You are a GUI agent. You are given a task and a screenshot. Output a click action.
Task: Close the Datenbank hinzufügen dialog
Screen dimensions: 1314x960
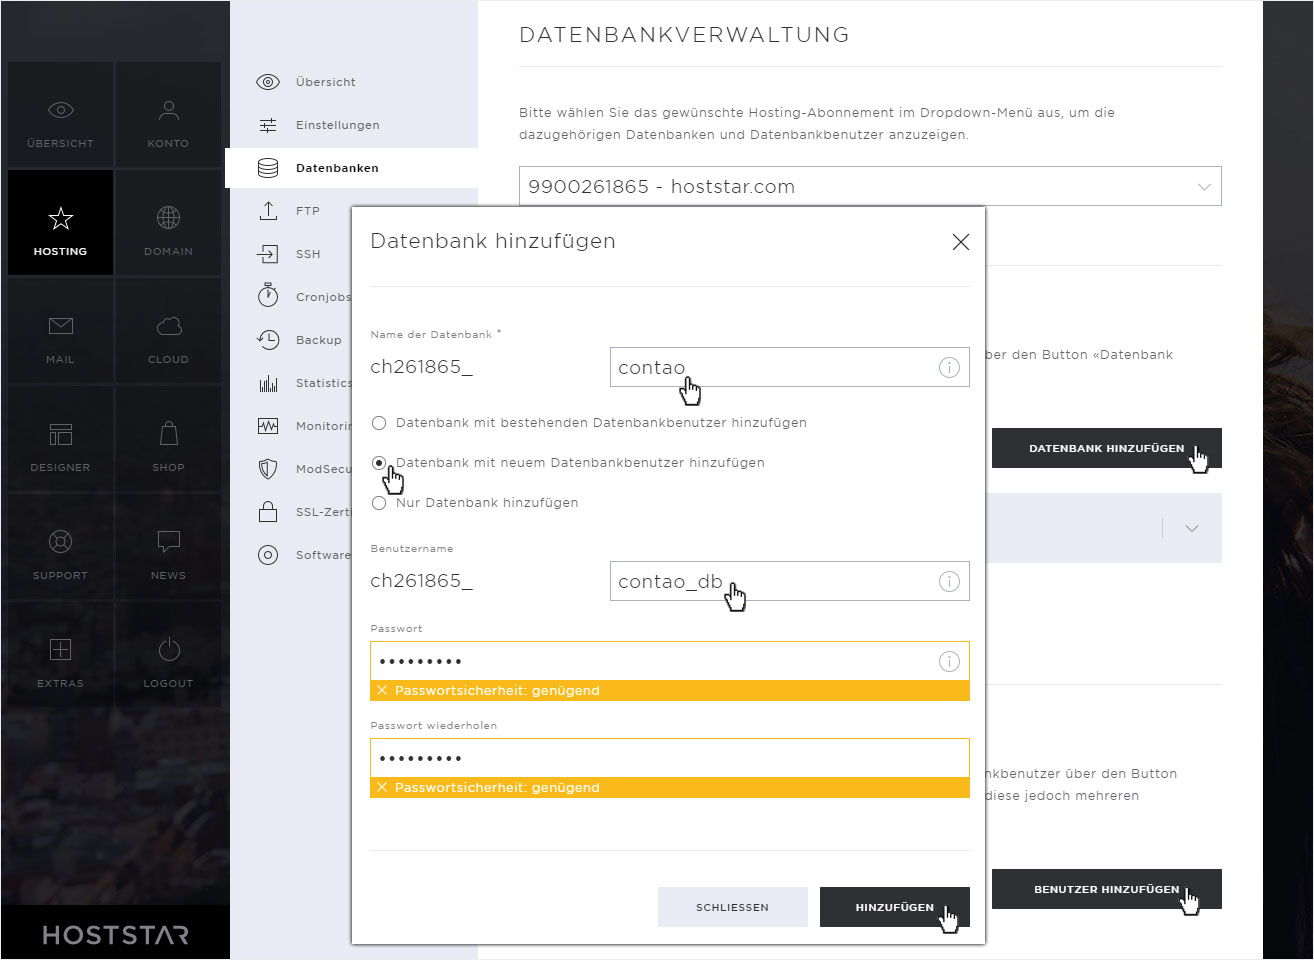coord(961,242)
